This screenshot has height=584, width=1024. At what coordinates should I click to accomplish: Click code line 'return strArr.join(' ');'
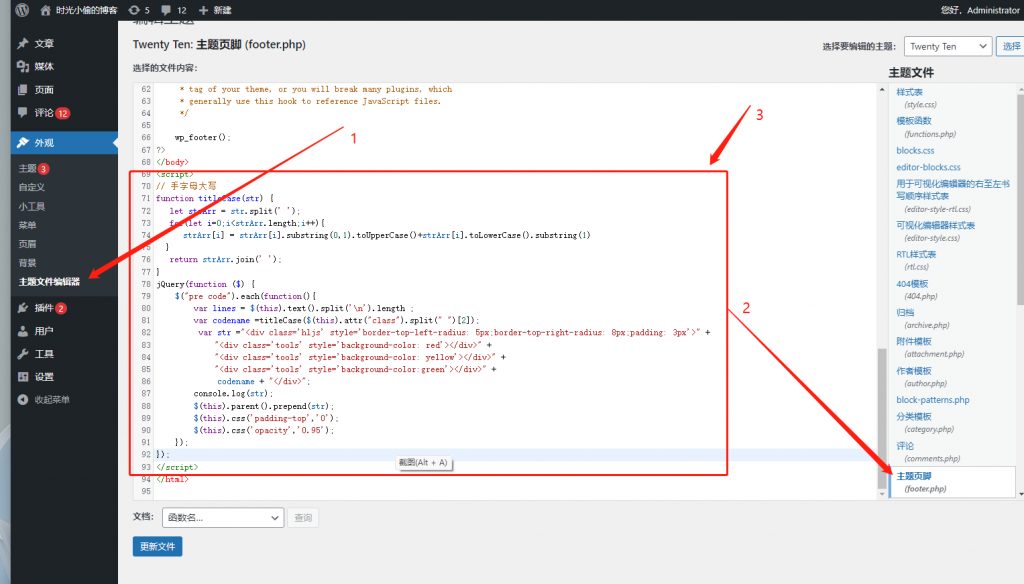225,259
